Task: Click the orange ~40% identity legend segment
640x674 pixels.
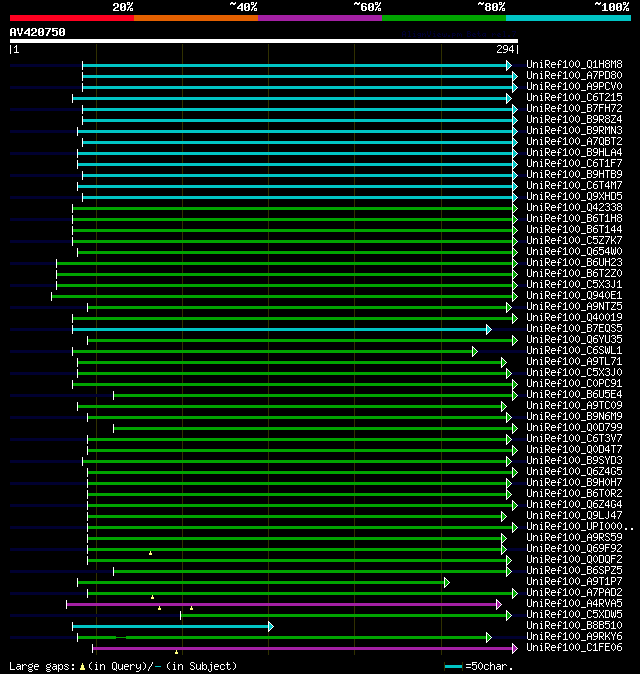Action: pyautogui.click(x=196, y=18)
